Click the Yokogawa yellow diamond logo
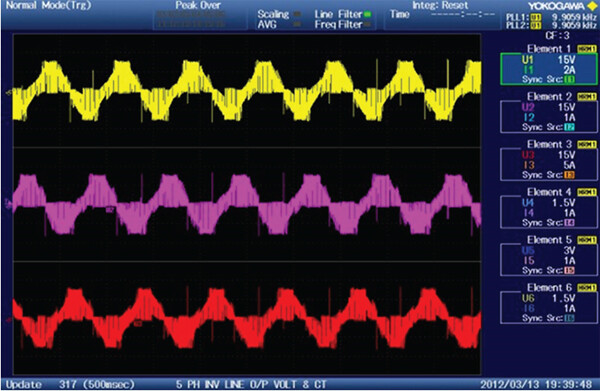The image size is (600, 391). (x=592, y=6)
